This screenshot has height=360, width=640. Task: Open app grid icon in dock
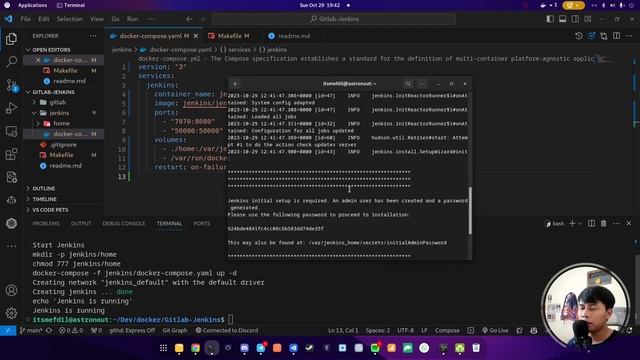click(x=163, y=348)
